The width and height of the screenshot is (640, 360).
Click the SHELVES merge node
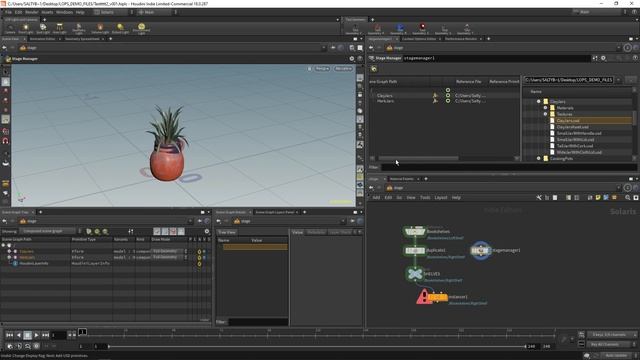tap(415, 273)
